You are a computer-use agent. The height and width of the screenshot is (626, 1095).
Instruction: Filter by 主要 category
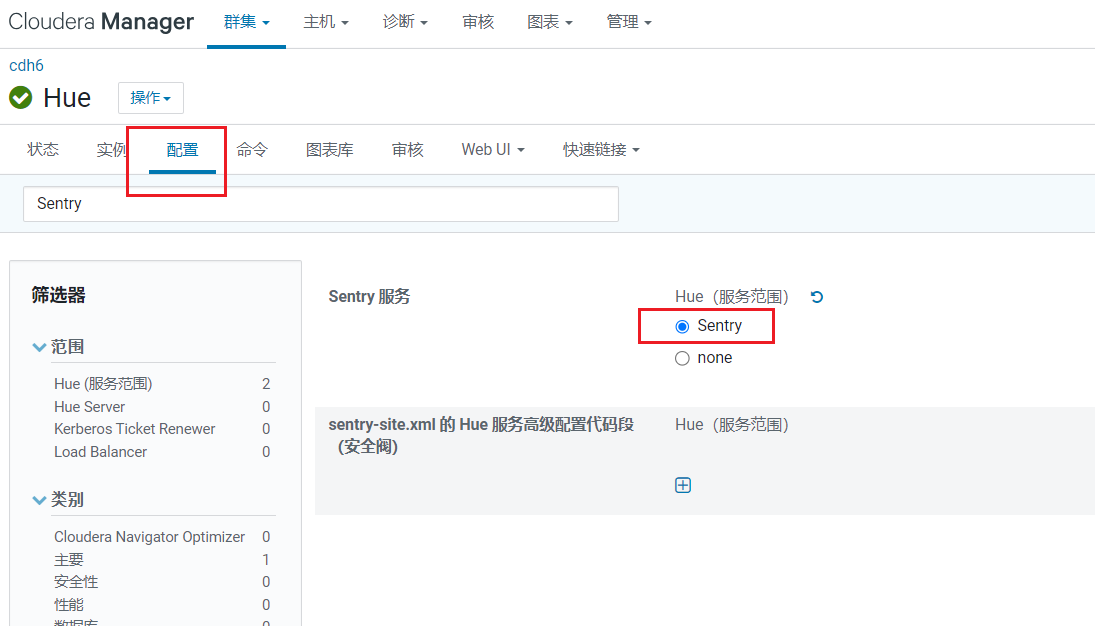pyautogui.click(x=68, y=560)
